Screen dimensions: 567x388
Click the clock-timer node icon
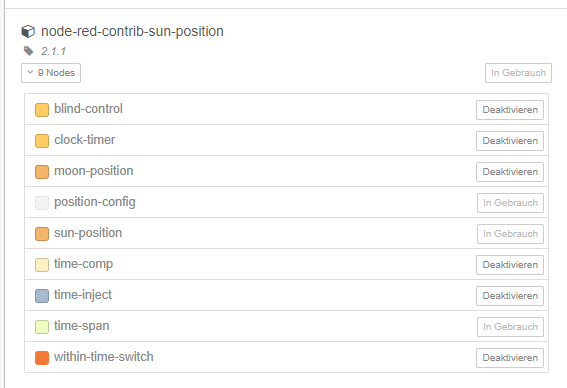coord(42,141)
